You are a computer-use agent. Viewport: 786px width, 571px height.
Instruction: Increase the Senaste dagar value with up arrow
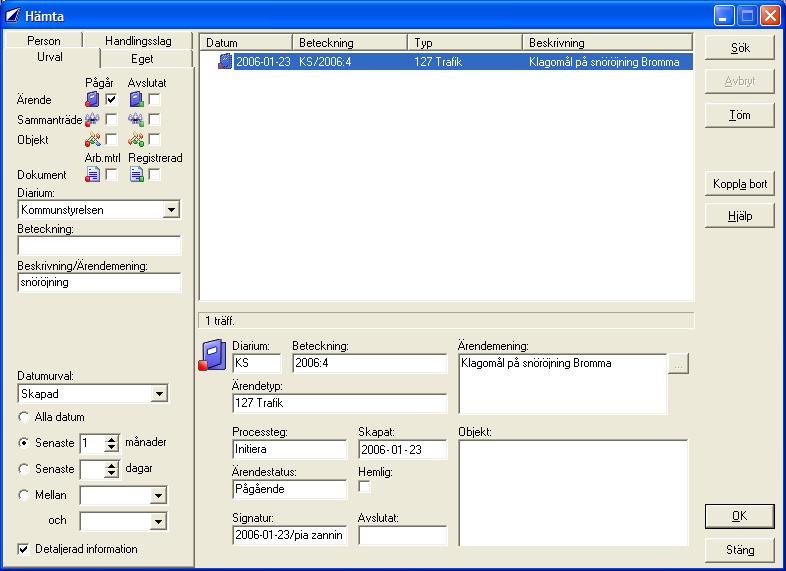pyautogui.click(x=112, y=465)
